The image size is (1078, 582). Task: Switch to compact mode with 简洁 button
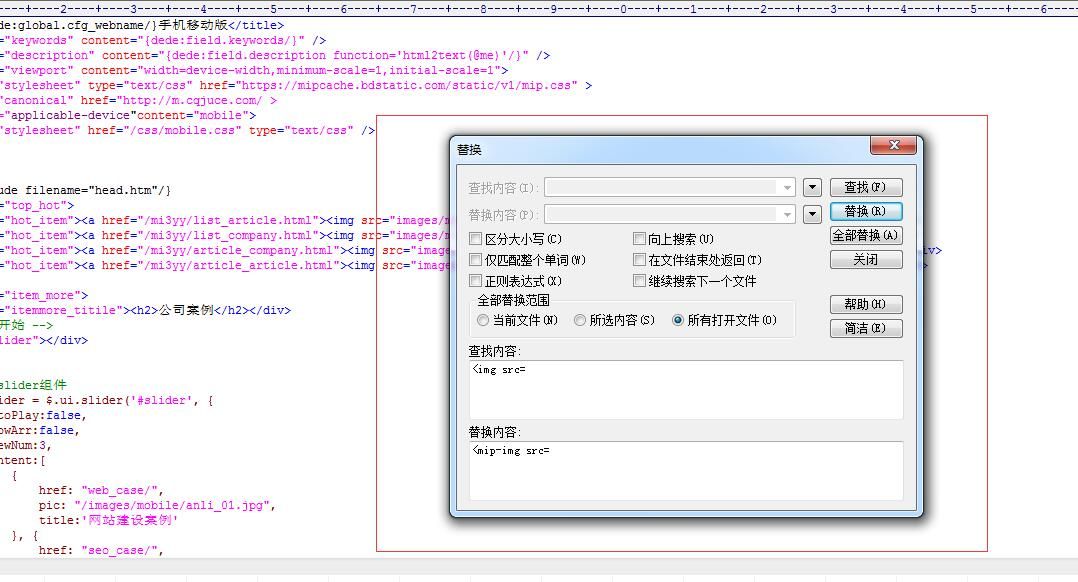click(x=866, y=328)
